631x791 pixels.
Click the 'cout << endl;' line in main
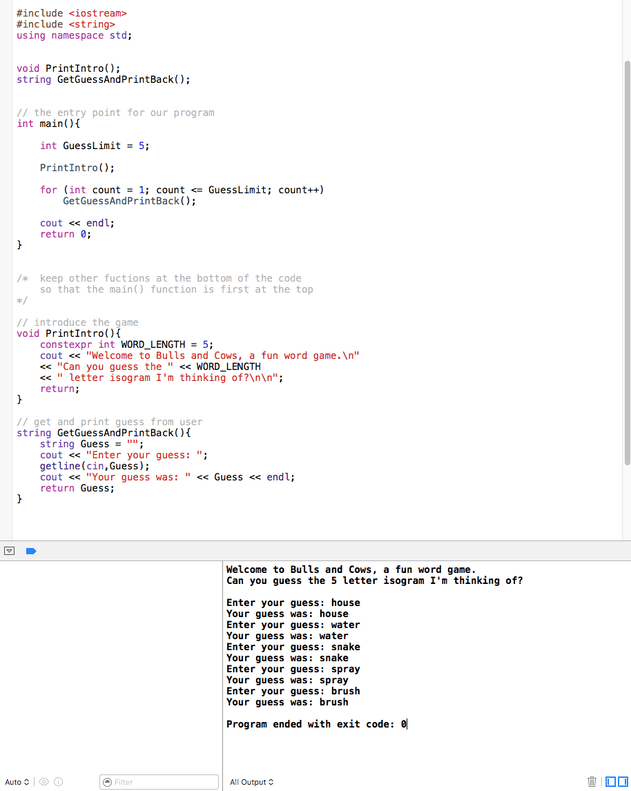click(x=77, y=223)
